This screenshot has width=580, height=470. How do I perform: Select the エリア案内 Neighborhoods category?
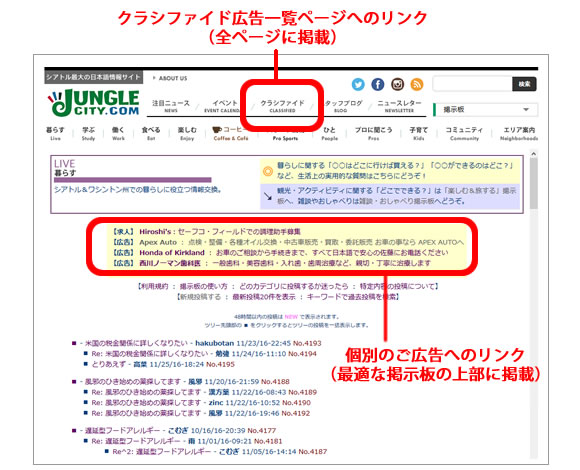519,133
